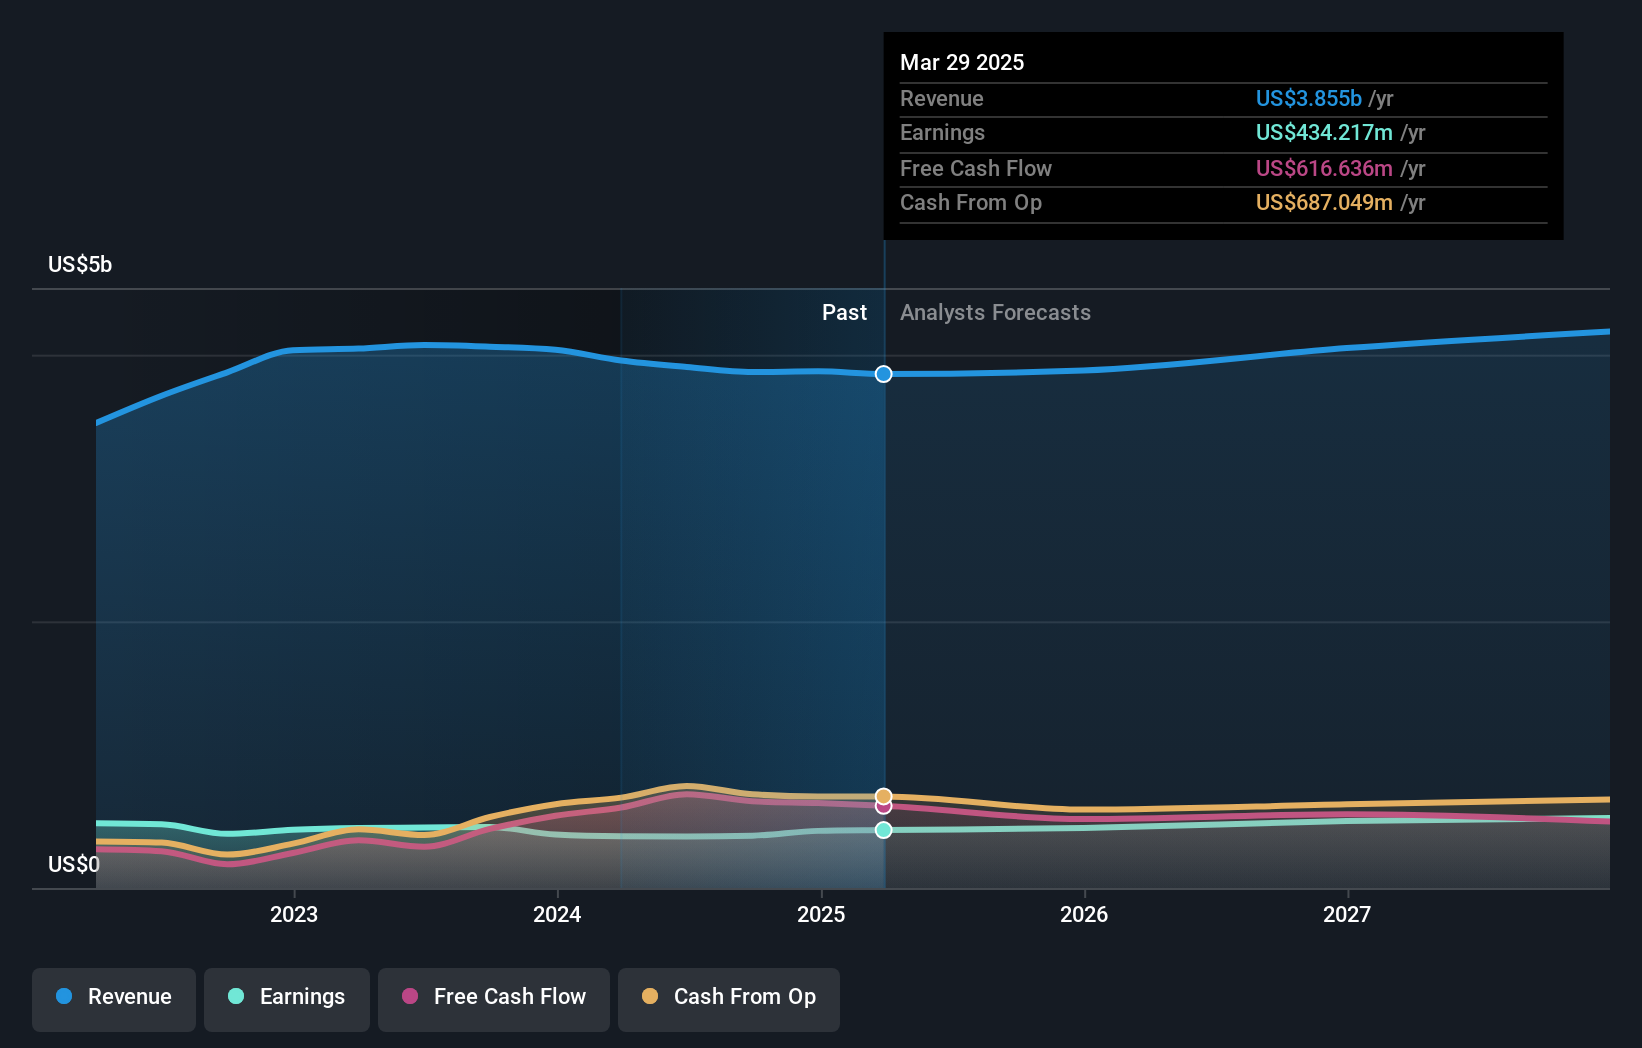Click the US$616.636m free cash flow value

pos(1324,168)
